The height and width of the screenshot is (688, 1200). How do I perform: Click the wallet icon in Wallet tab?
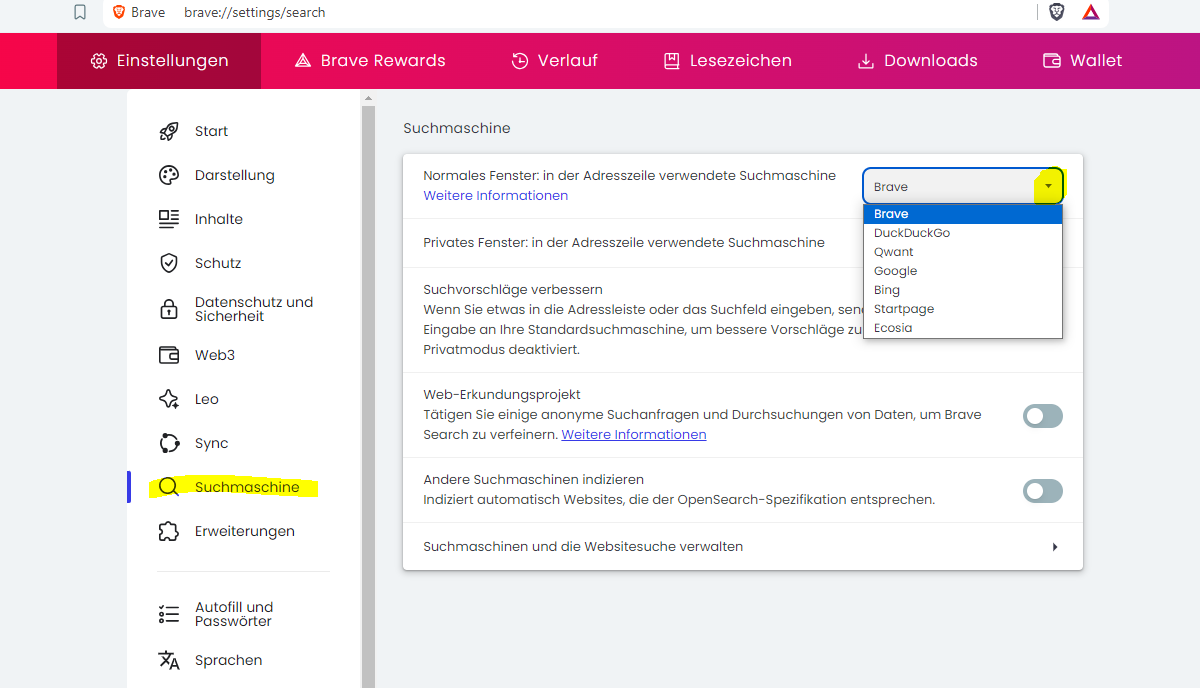pyautogui.click(x=1051, y=61)
